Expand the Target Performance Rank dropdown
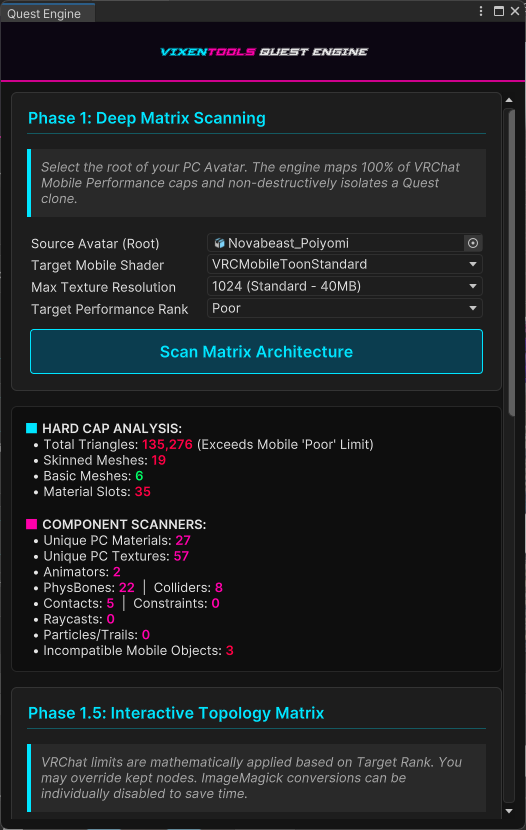 (x=344, y=308)
